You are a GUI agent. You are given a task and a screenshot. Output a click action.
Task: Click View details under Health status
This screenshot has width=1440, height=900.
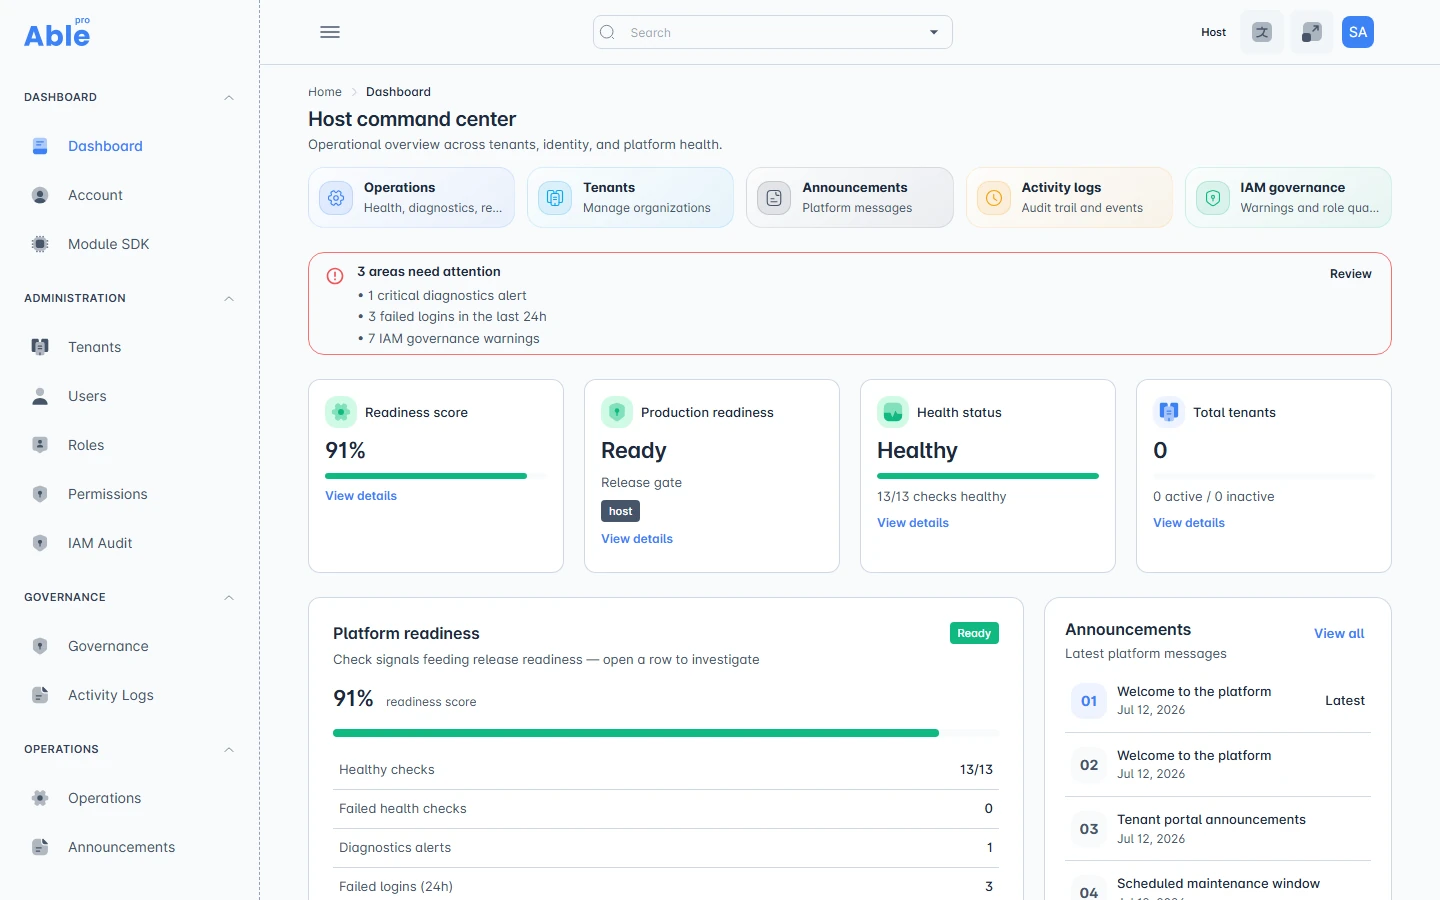tap(913, 523)
